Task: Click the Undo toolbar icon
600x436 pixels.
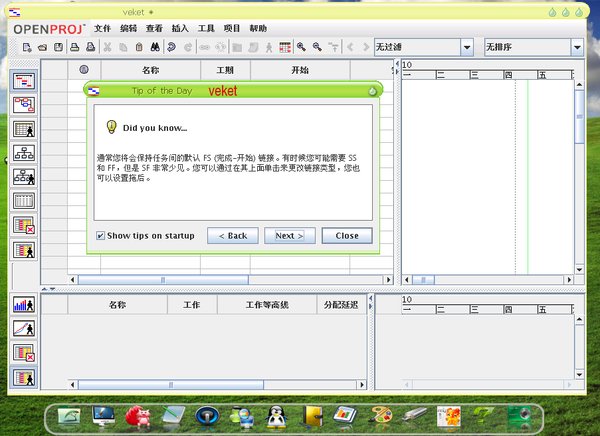Action: (171, 47)
